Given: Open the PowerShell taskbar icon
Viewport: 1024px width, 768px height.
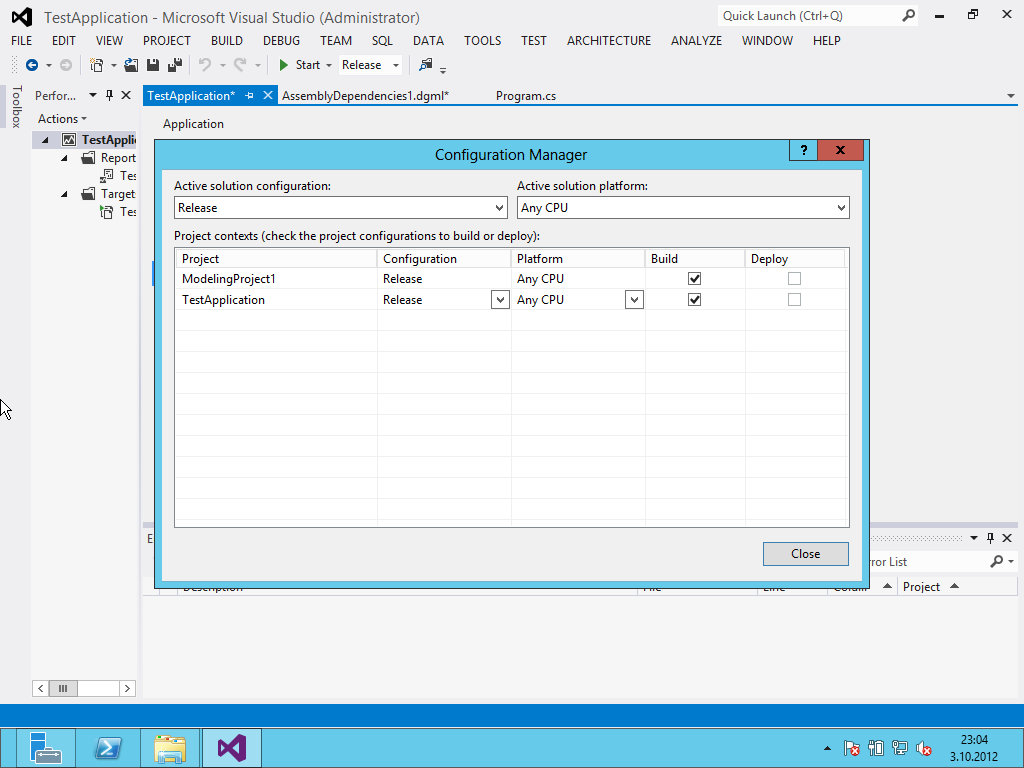Looking at the screenshot, I should point(108,748).
